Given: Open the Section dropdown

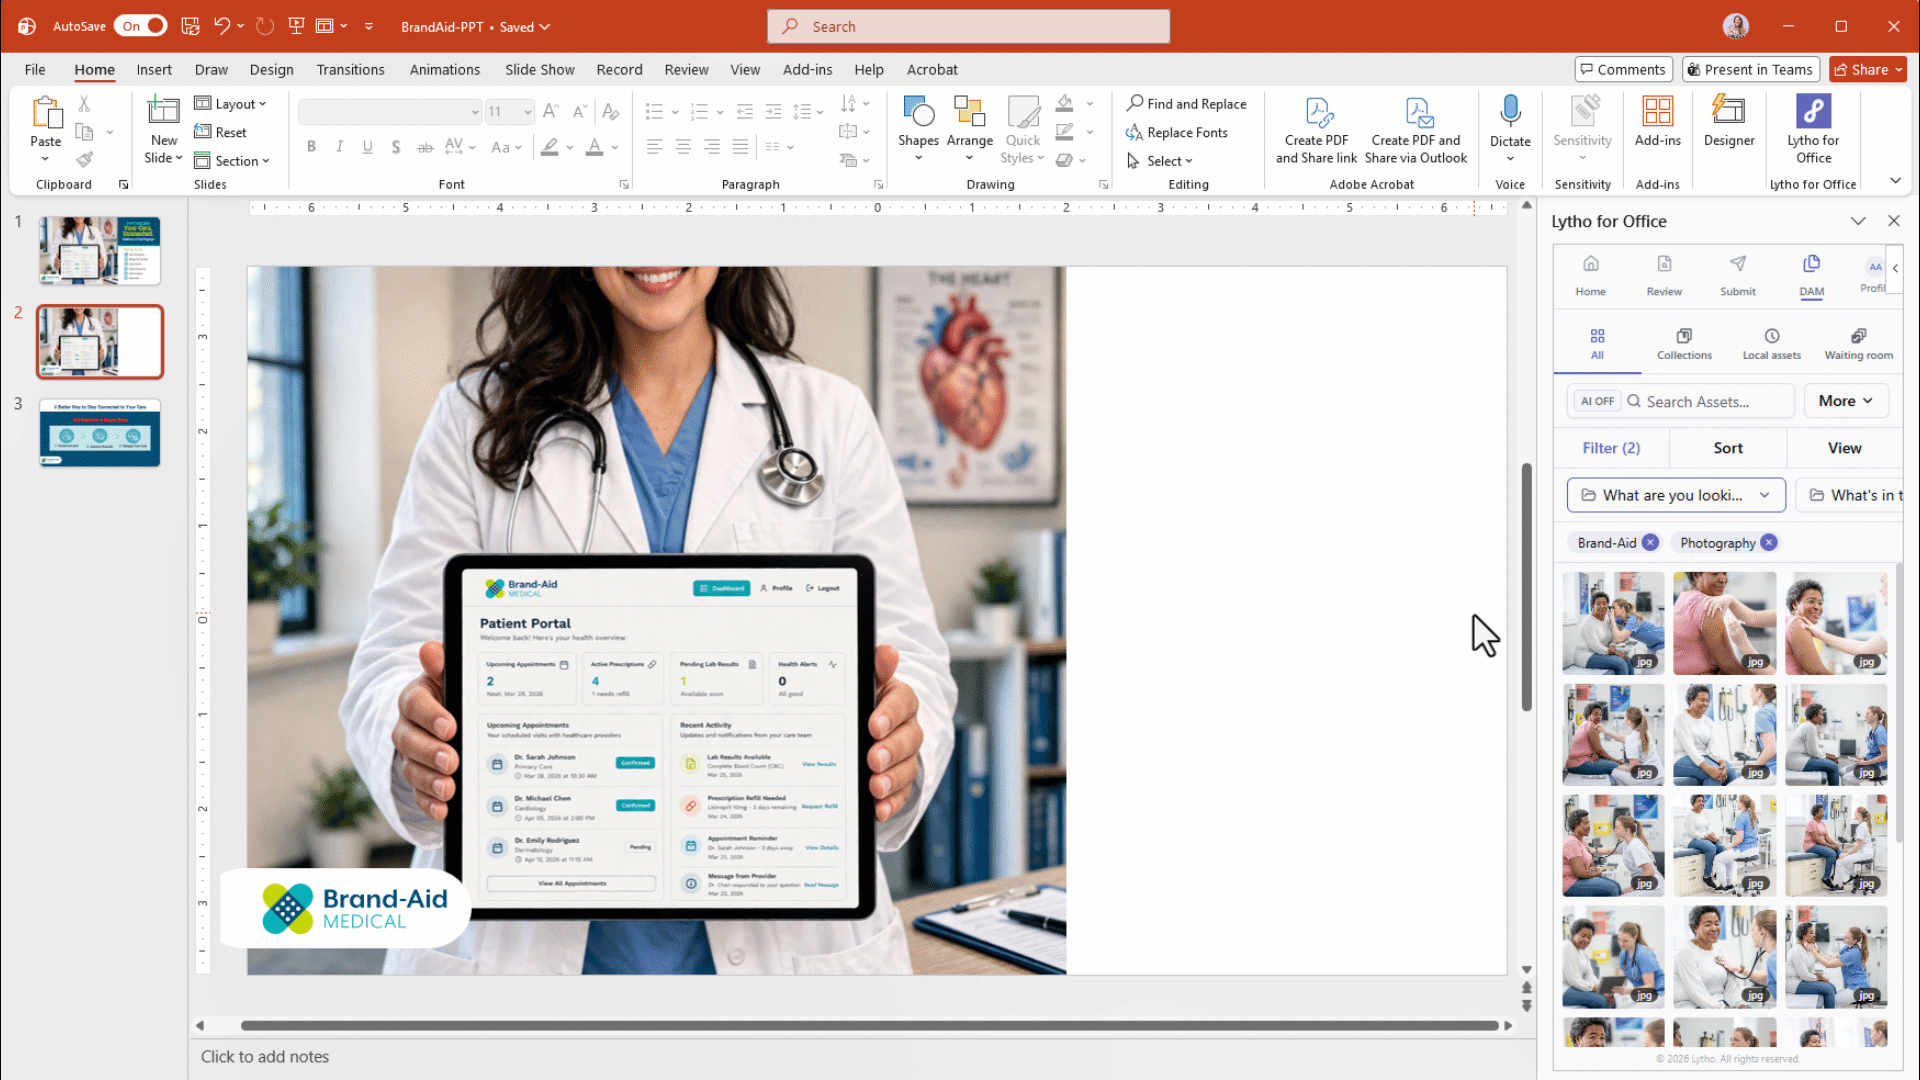Looking at the screenshot, I should (x=232, y=161).
